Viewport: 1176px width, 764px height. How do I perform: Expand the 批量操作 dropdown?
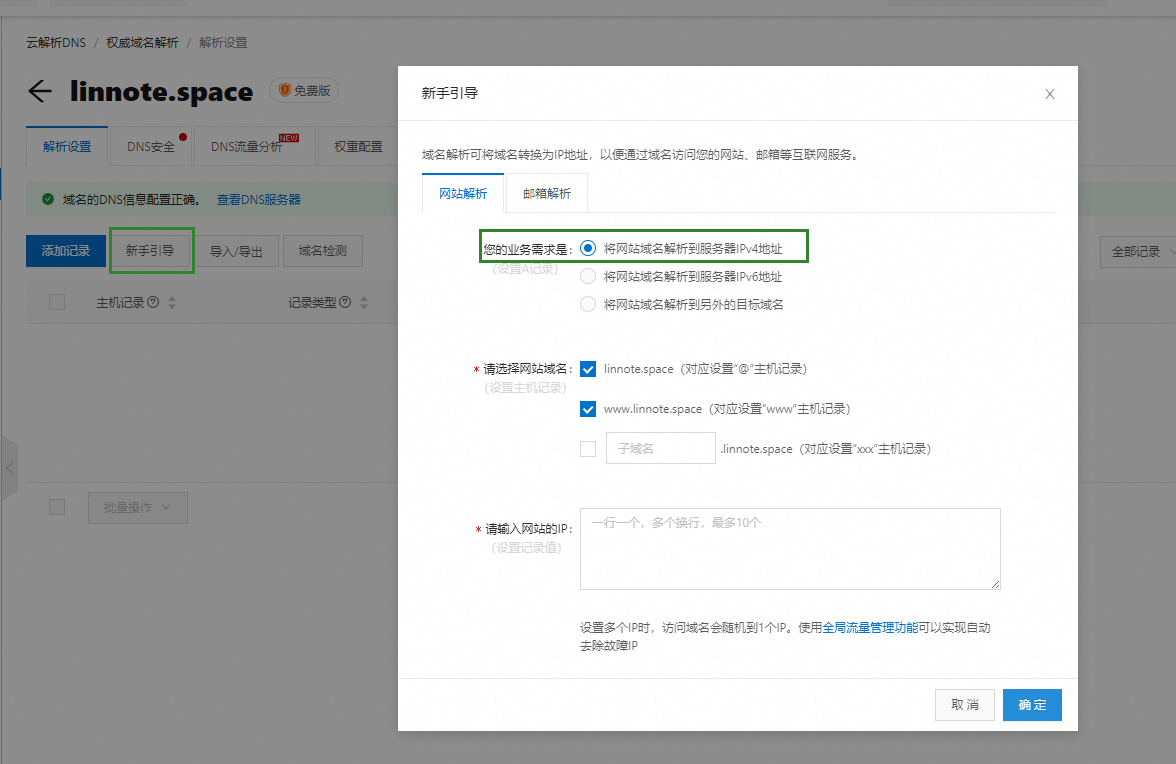coord(137,507)
